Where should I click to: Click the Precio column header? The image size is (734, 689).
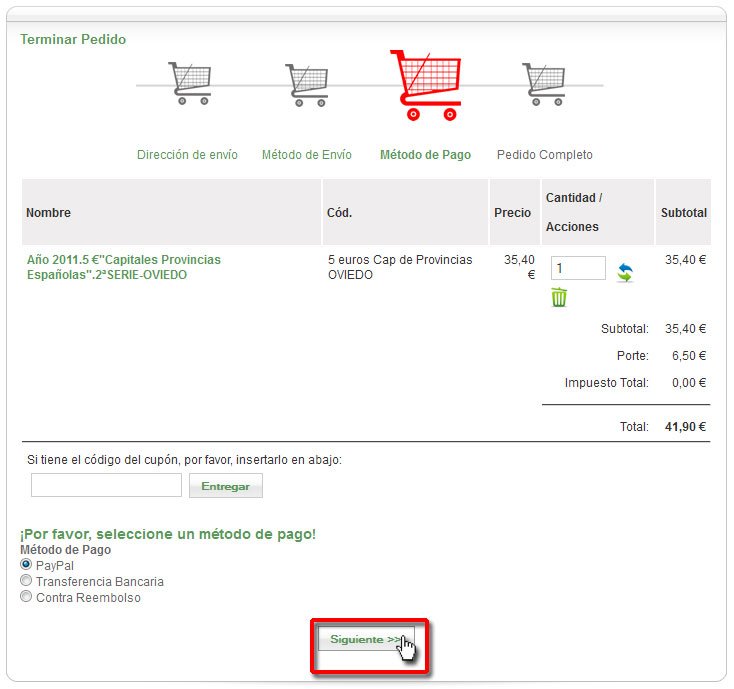click(x=512, y=213)
